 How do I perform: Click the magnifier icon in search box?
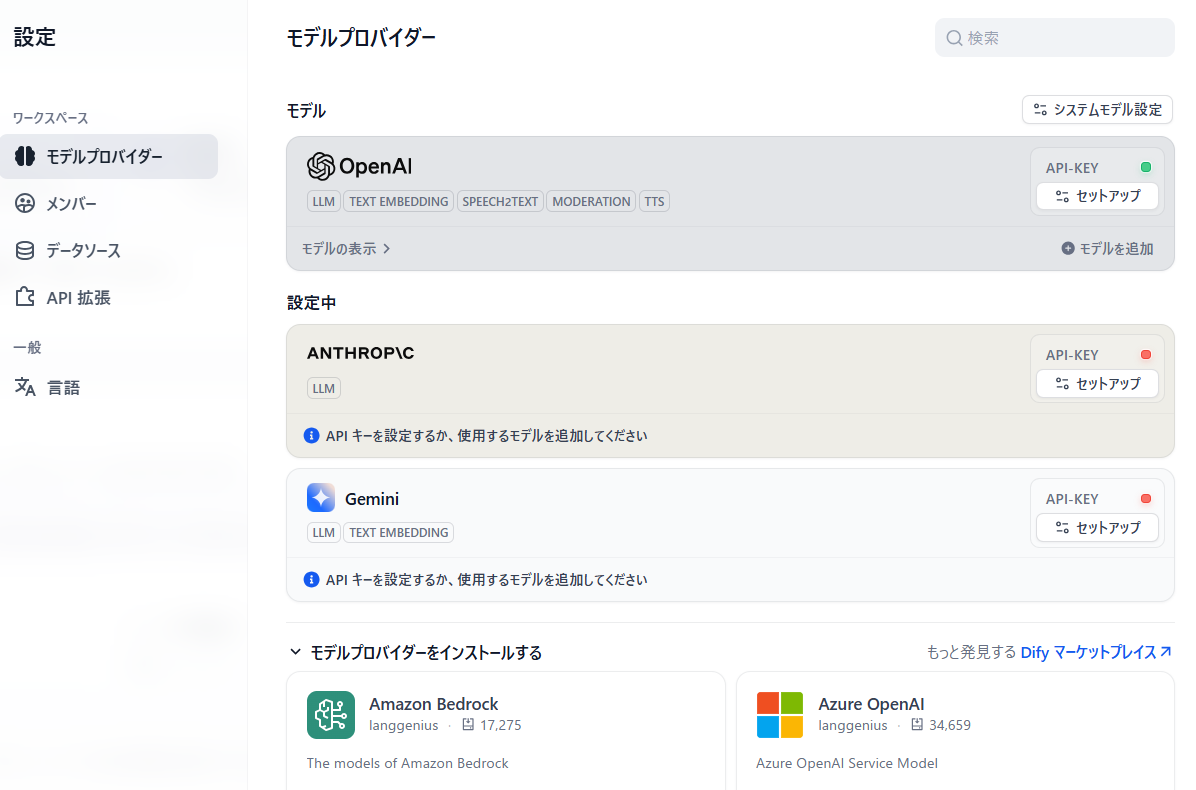point(954,38)
